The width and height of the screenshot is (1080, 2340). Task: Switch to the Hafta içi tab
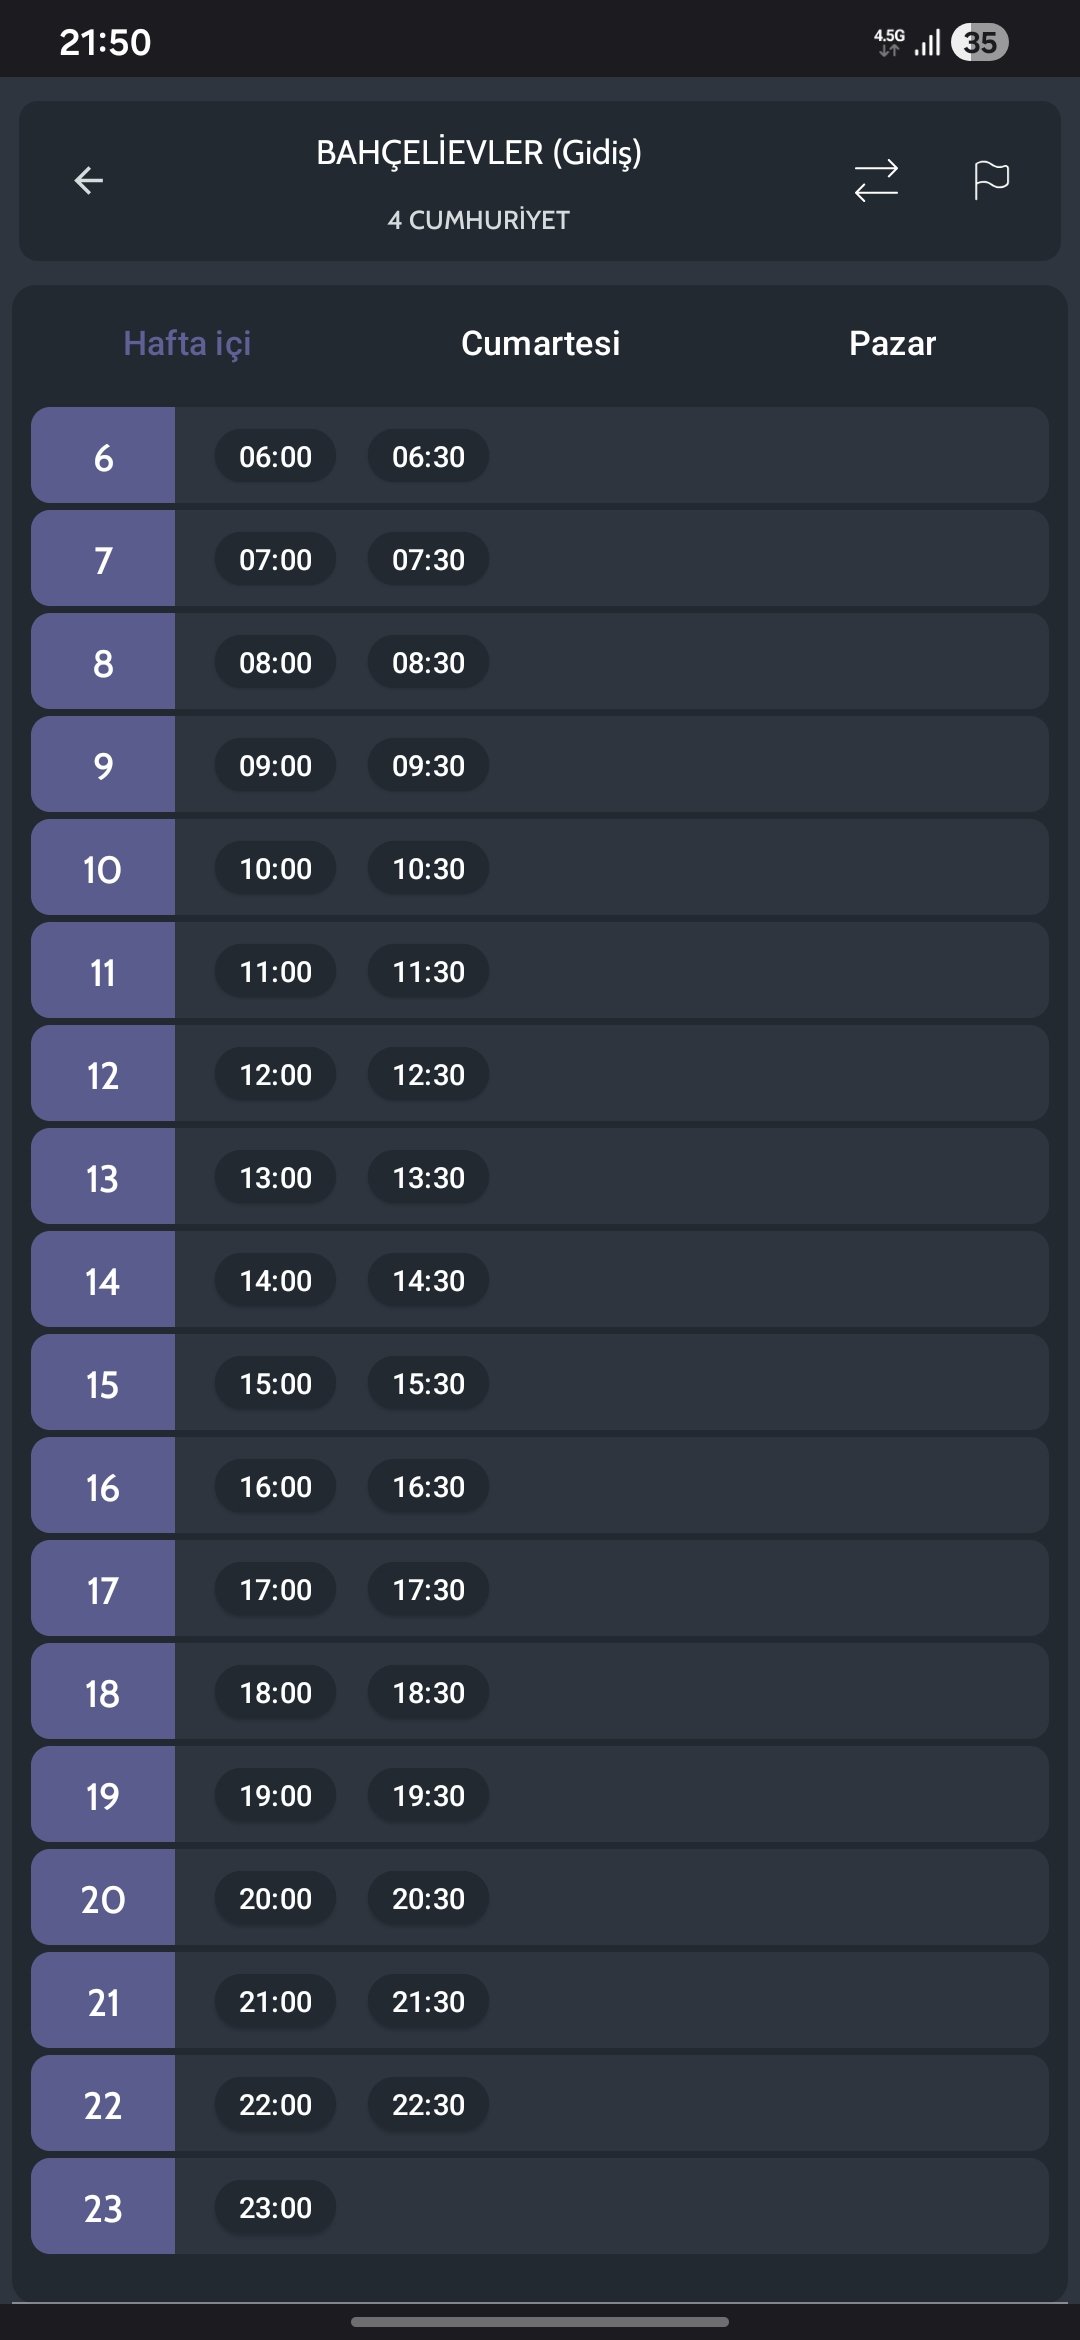pos(187,343)
